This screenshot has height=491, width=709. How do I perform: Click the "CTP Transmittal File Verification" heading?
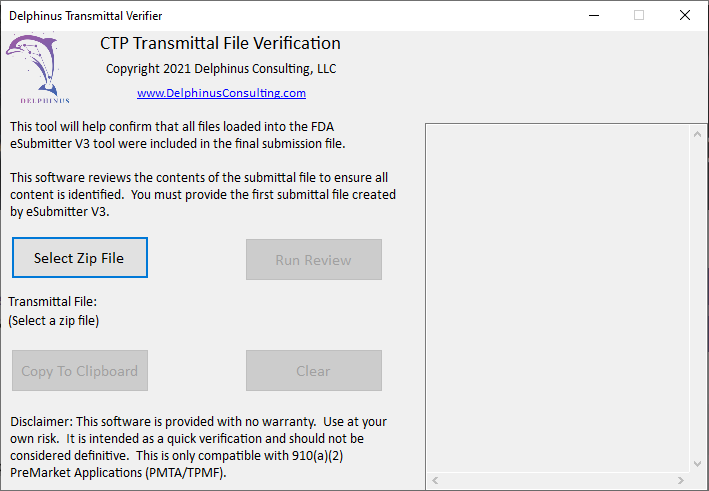tap(220, 43)
